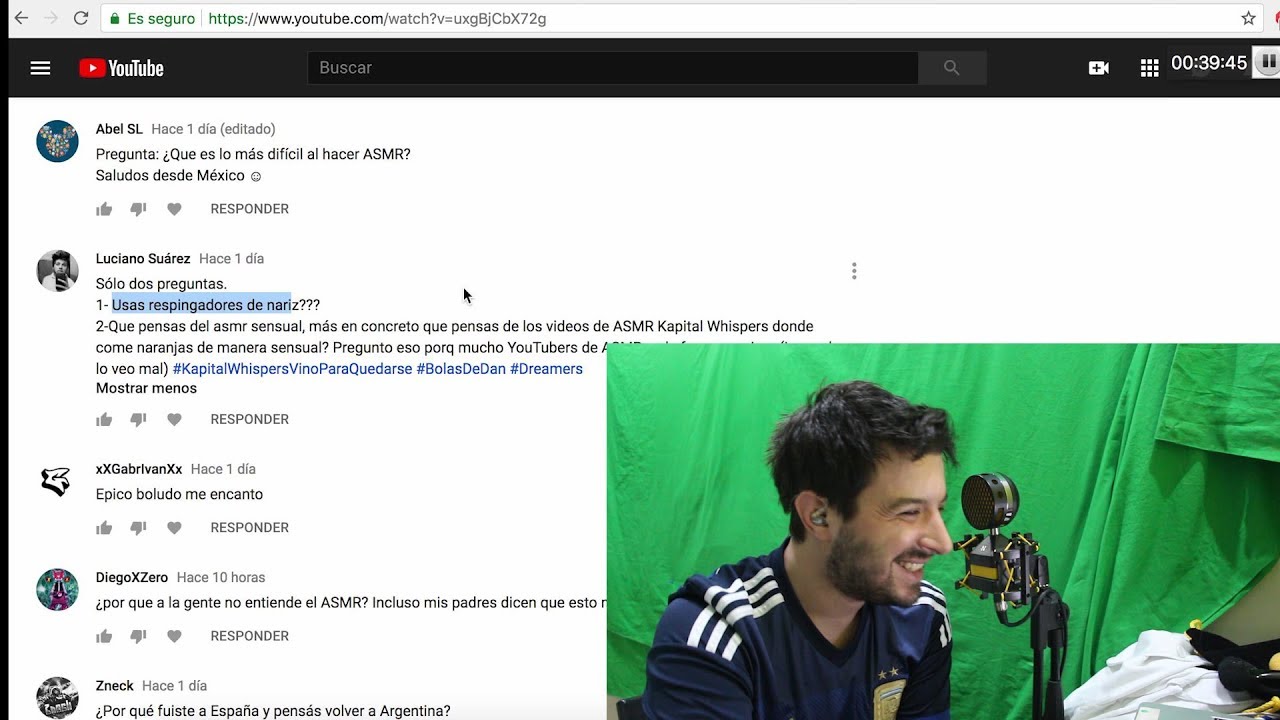
Task: Heart DiegoXZero's comment
Action: click(174, 636)
